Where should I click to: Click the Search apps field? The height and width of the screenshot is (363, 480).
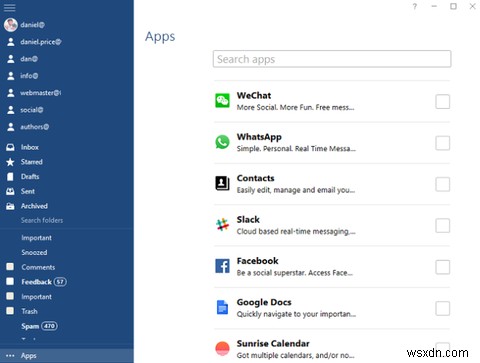coord(332,59)
